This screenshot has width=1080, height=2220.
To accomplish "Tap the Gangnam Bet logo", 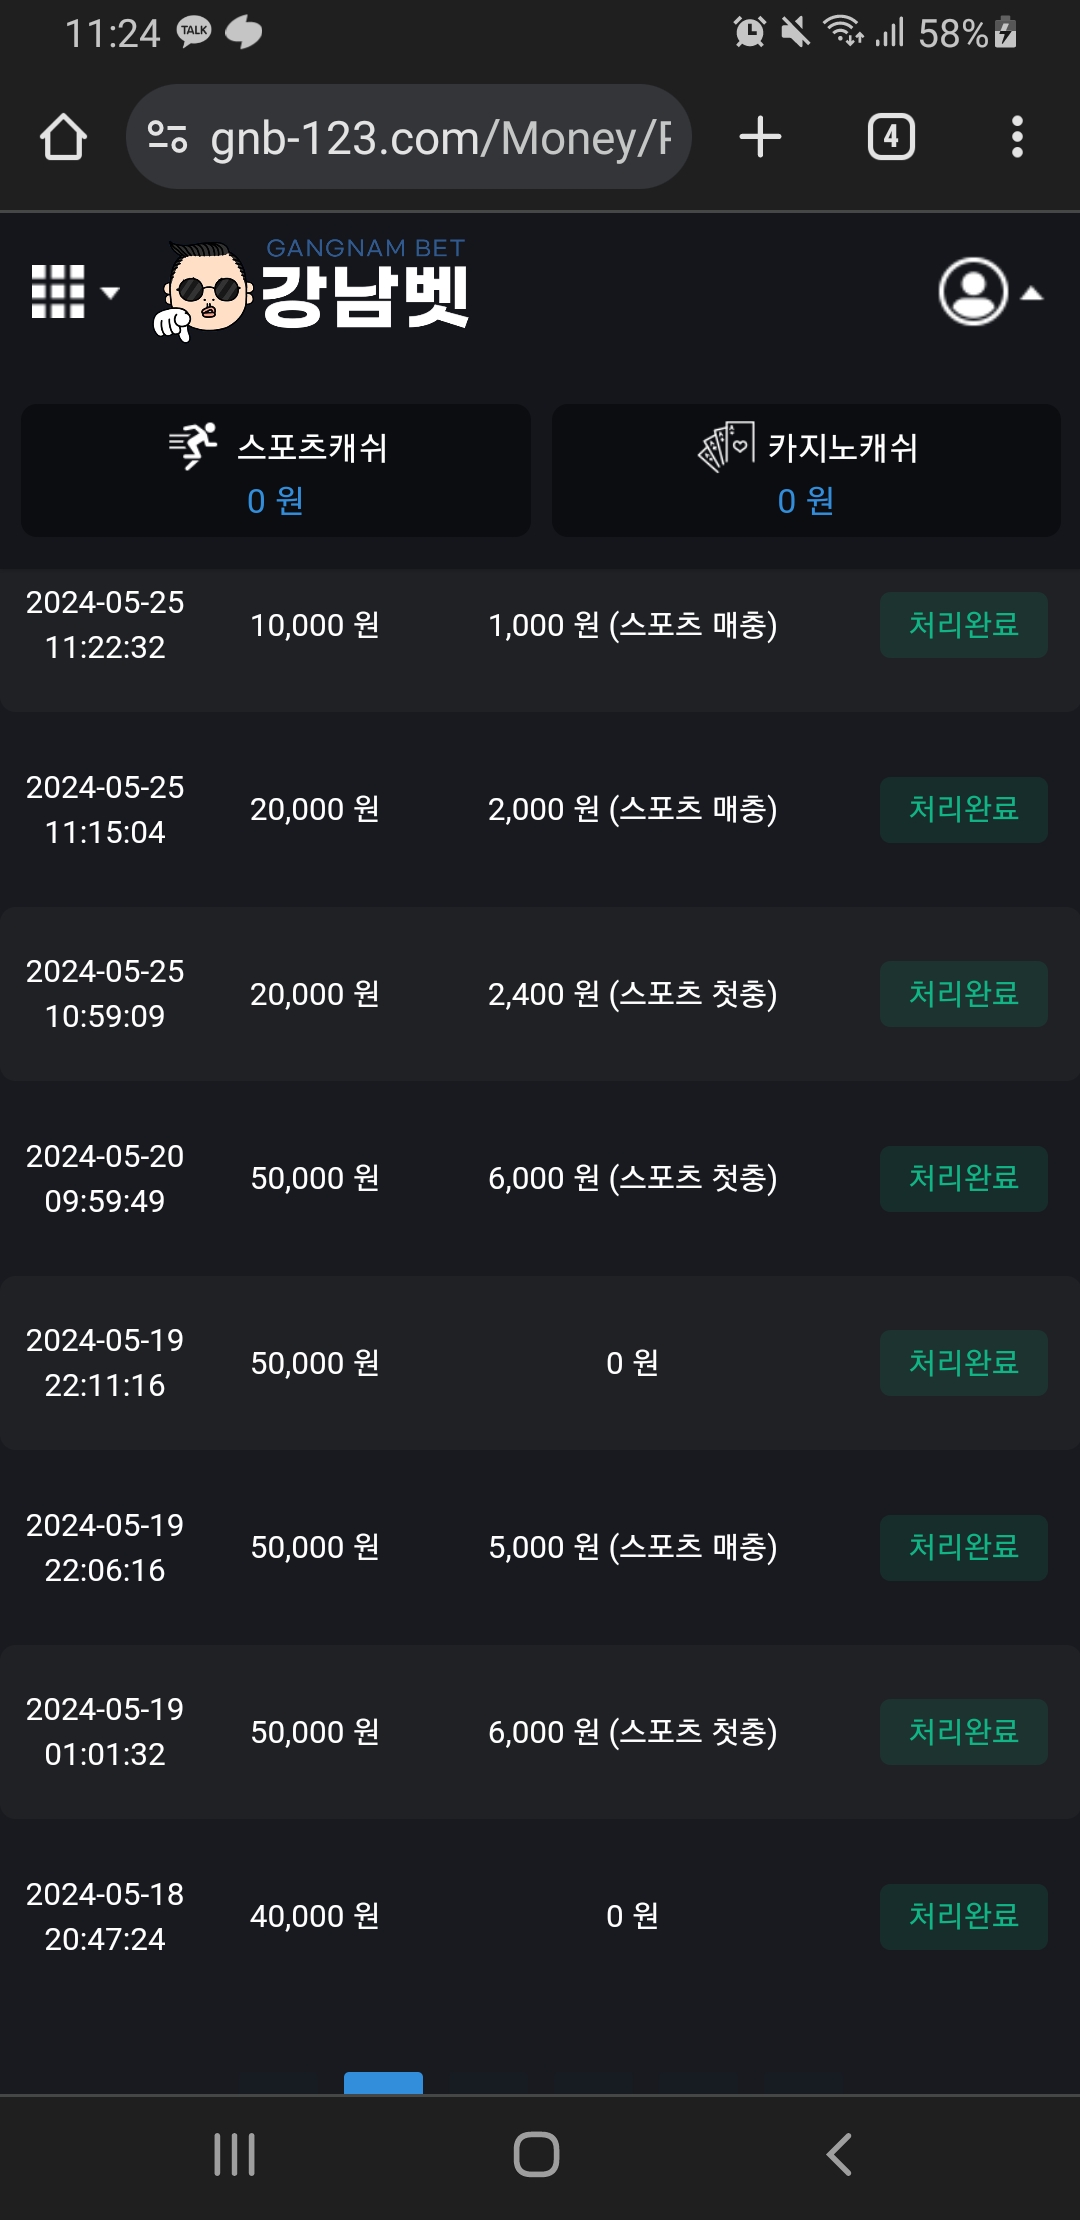I will click(312, 290).
